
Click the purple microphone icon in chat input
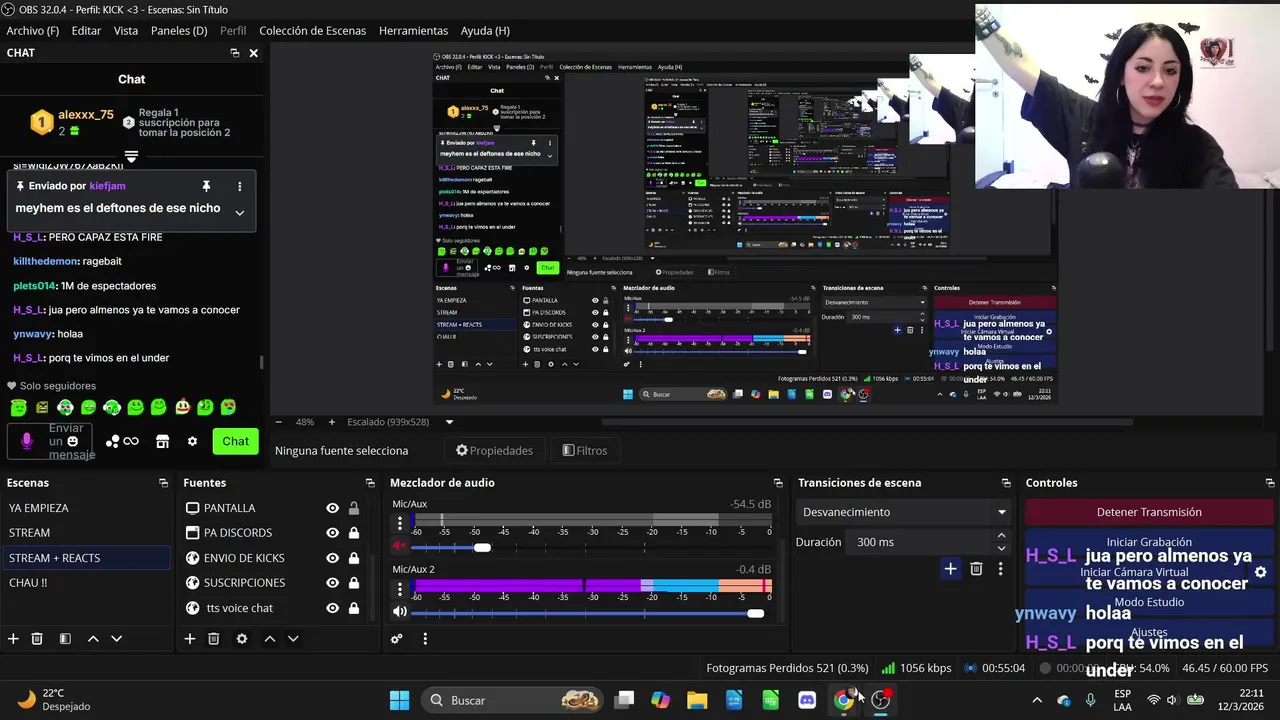27,441
